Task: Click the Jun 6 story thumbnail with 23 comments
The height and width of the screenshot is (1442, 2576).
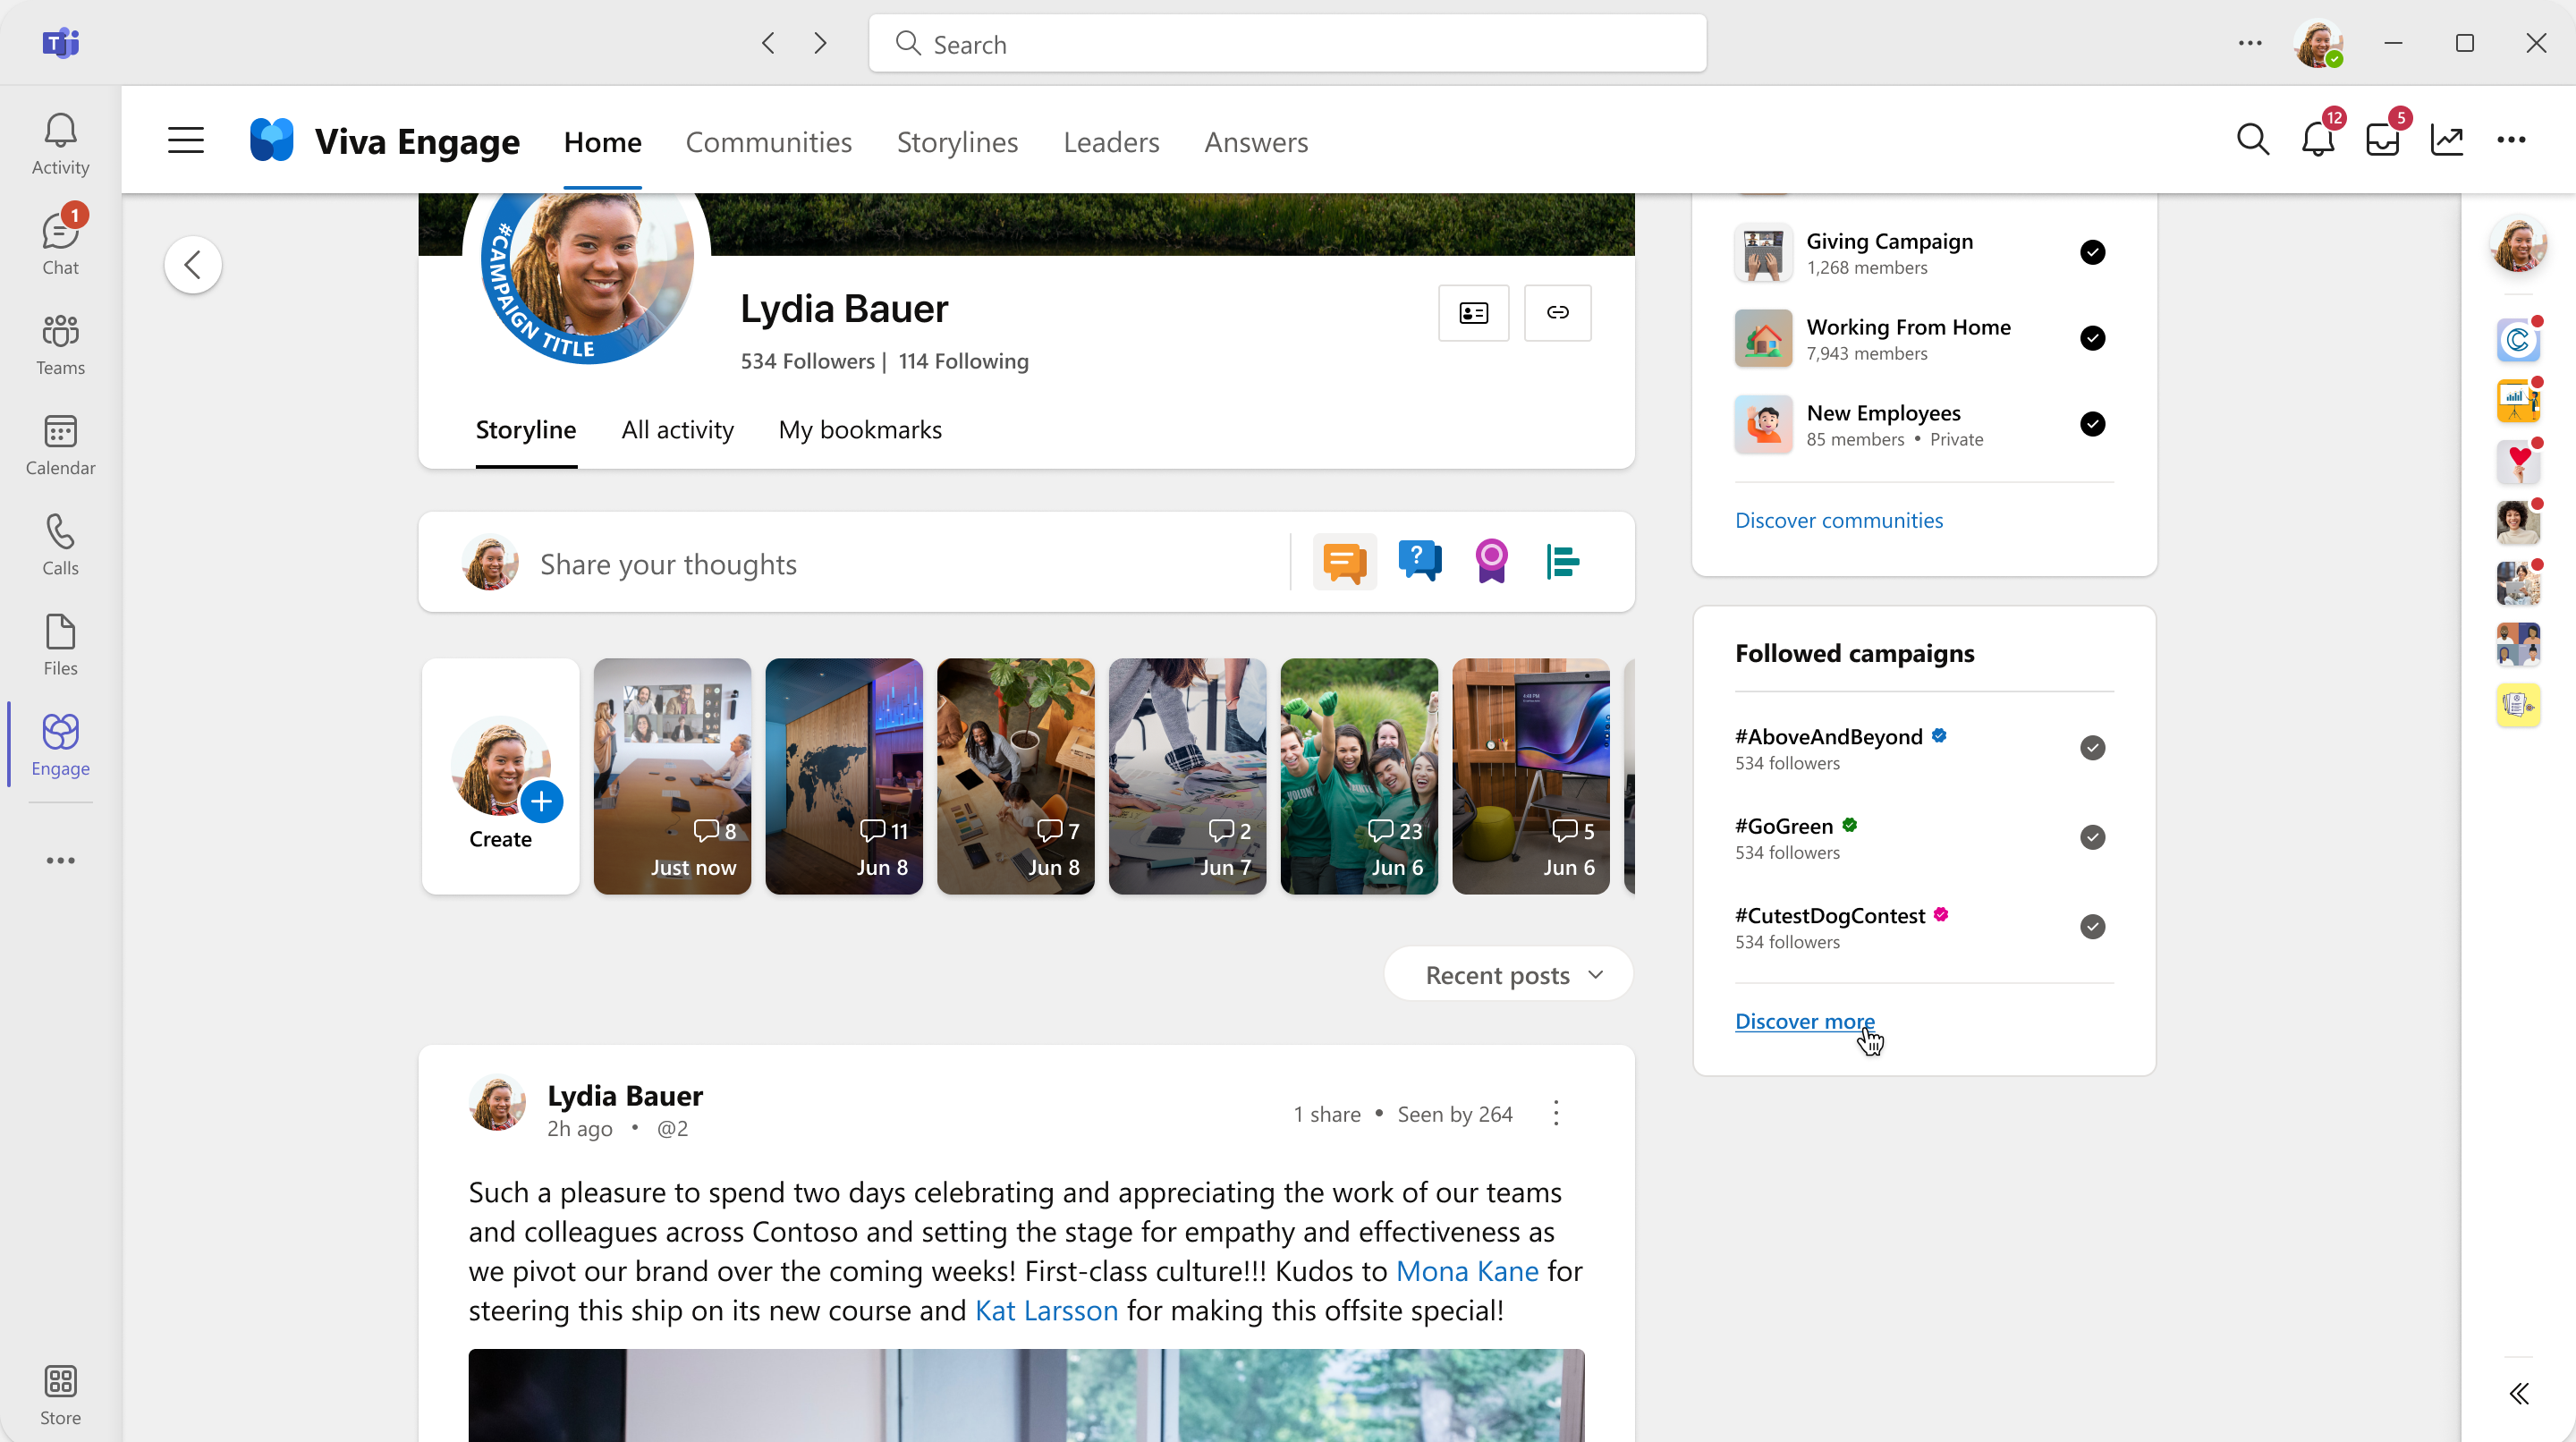Action: click(x=1359, y=775)
